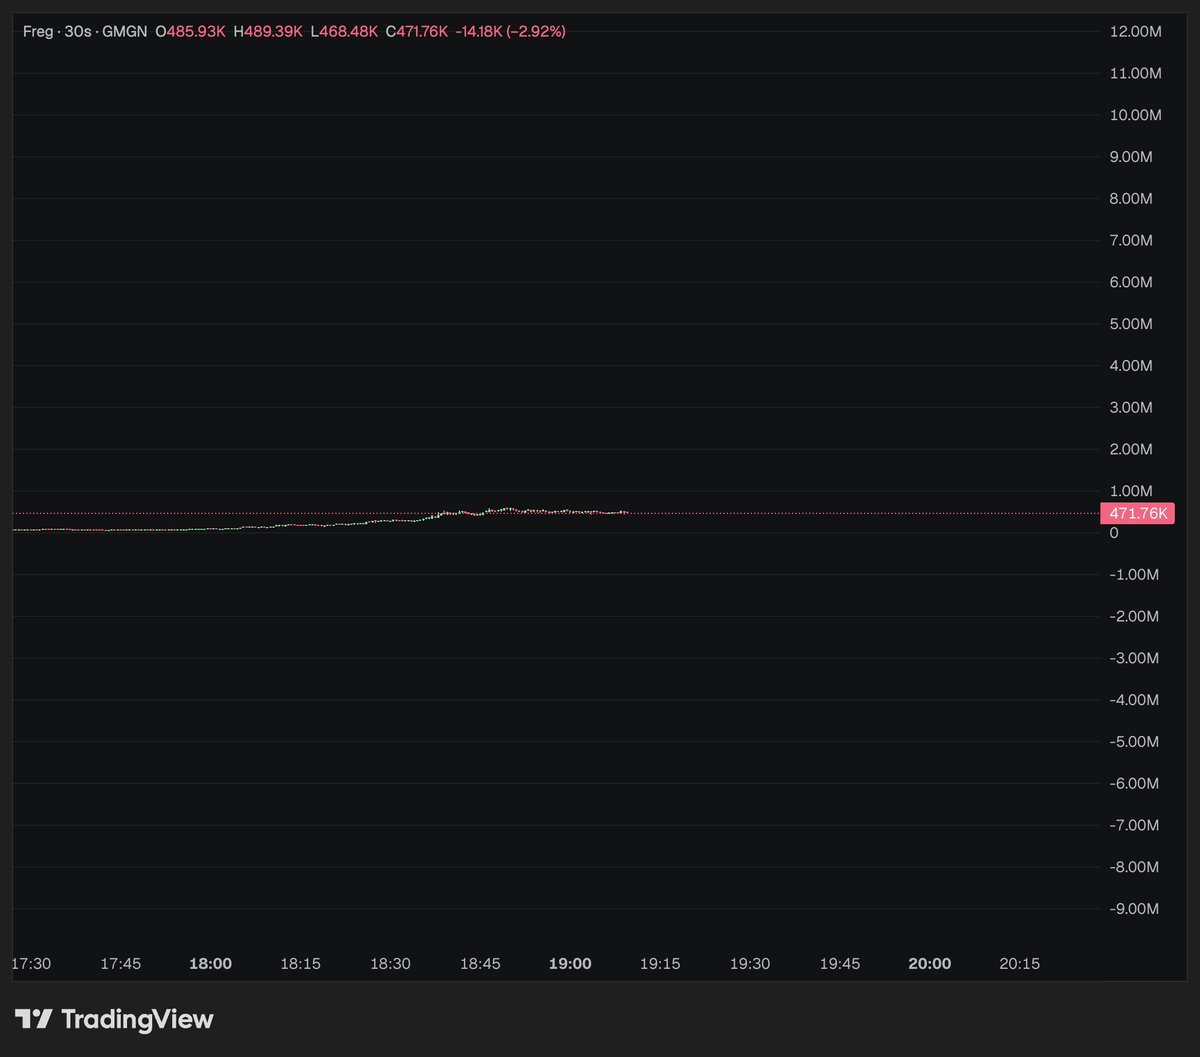Click the 19:00 time axis label
Screen dimensions: 1200x1057
coord(570,964)
